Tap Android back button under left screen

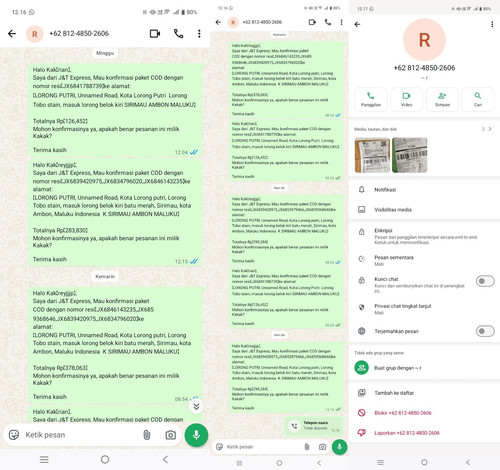coord(165,460)
